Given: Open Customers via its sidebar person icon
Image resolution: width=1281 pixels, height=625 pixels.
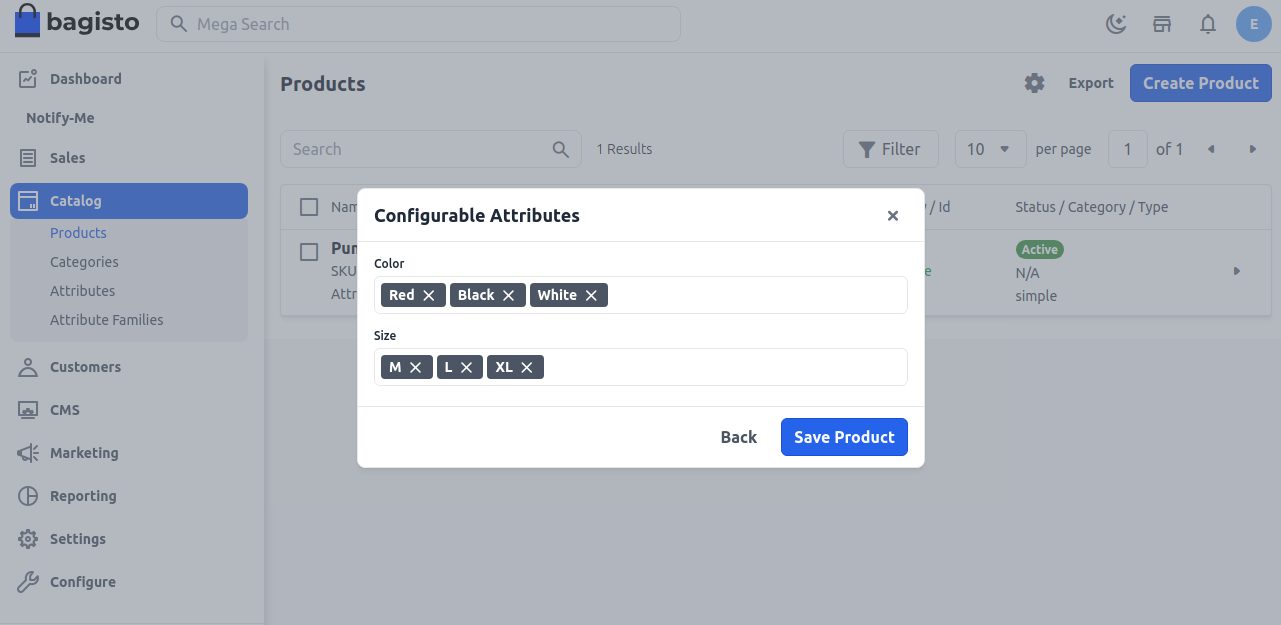Looking at the screenshot, I should coord(27,367).
